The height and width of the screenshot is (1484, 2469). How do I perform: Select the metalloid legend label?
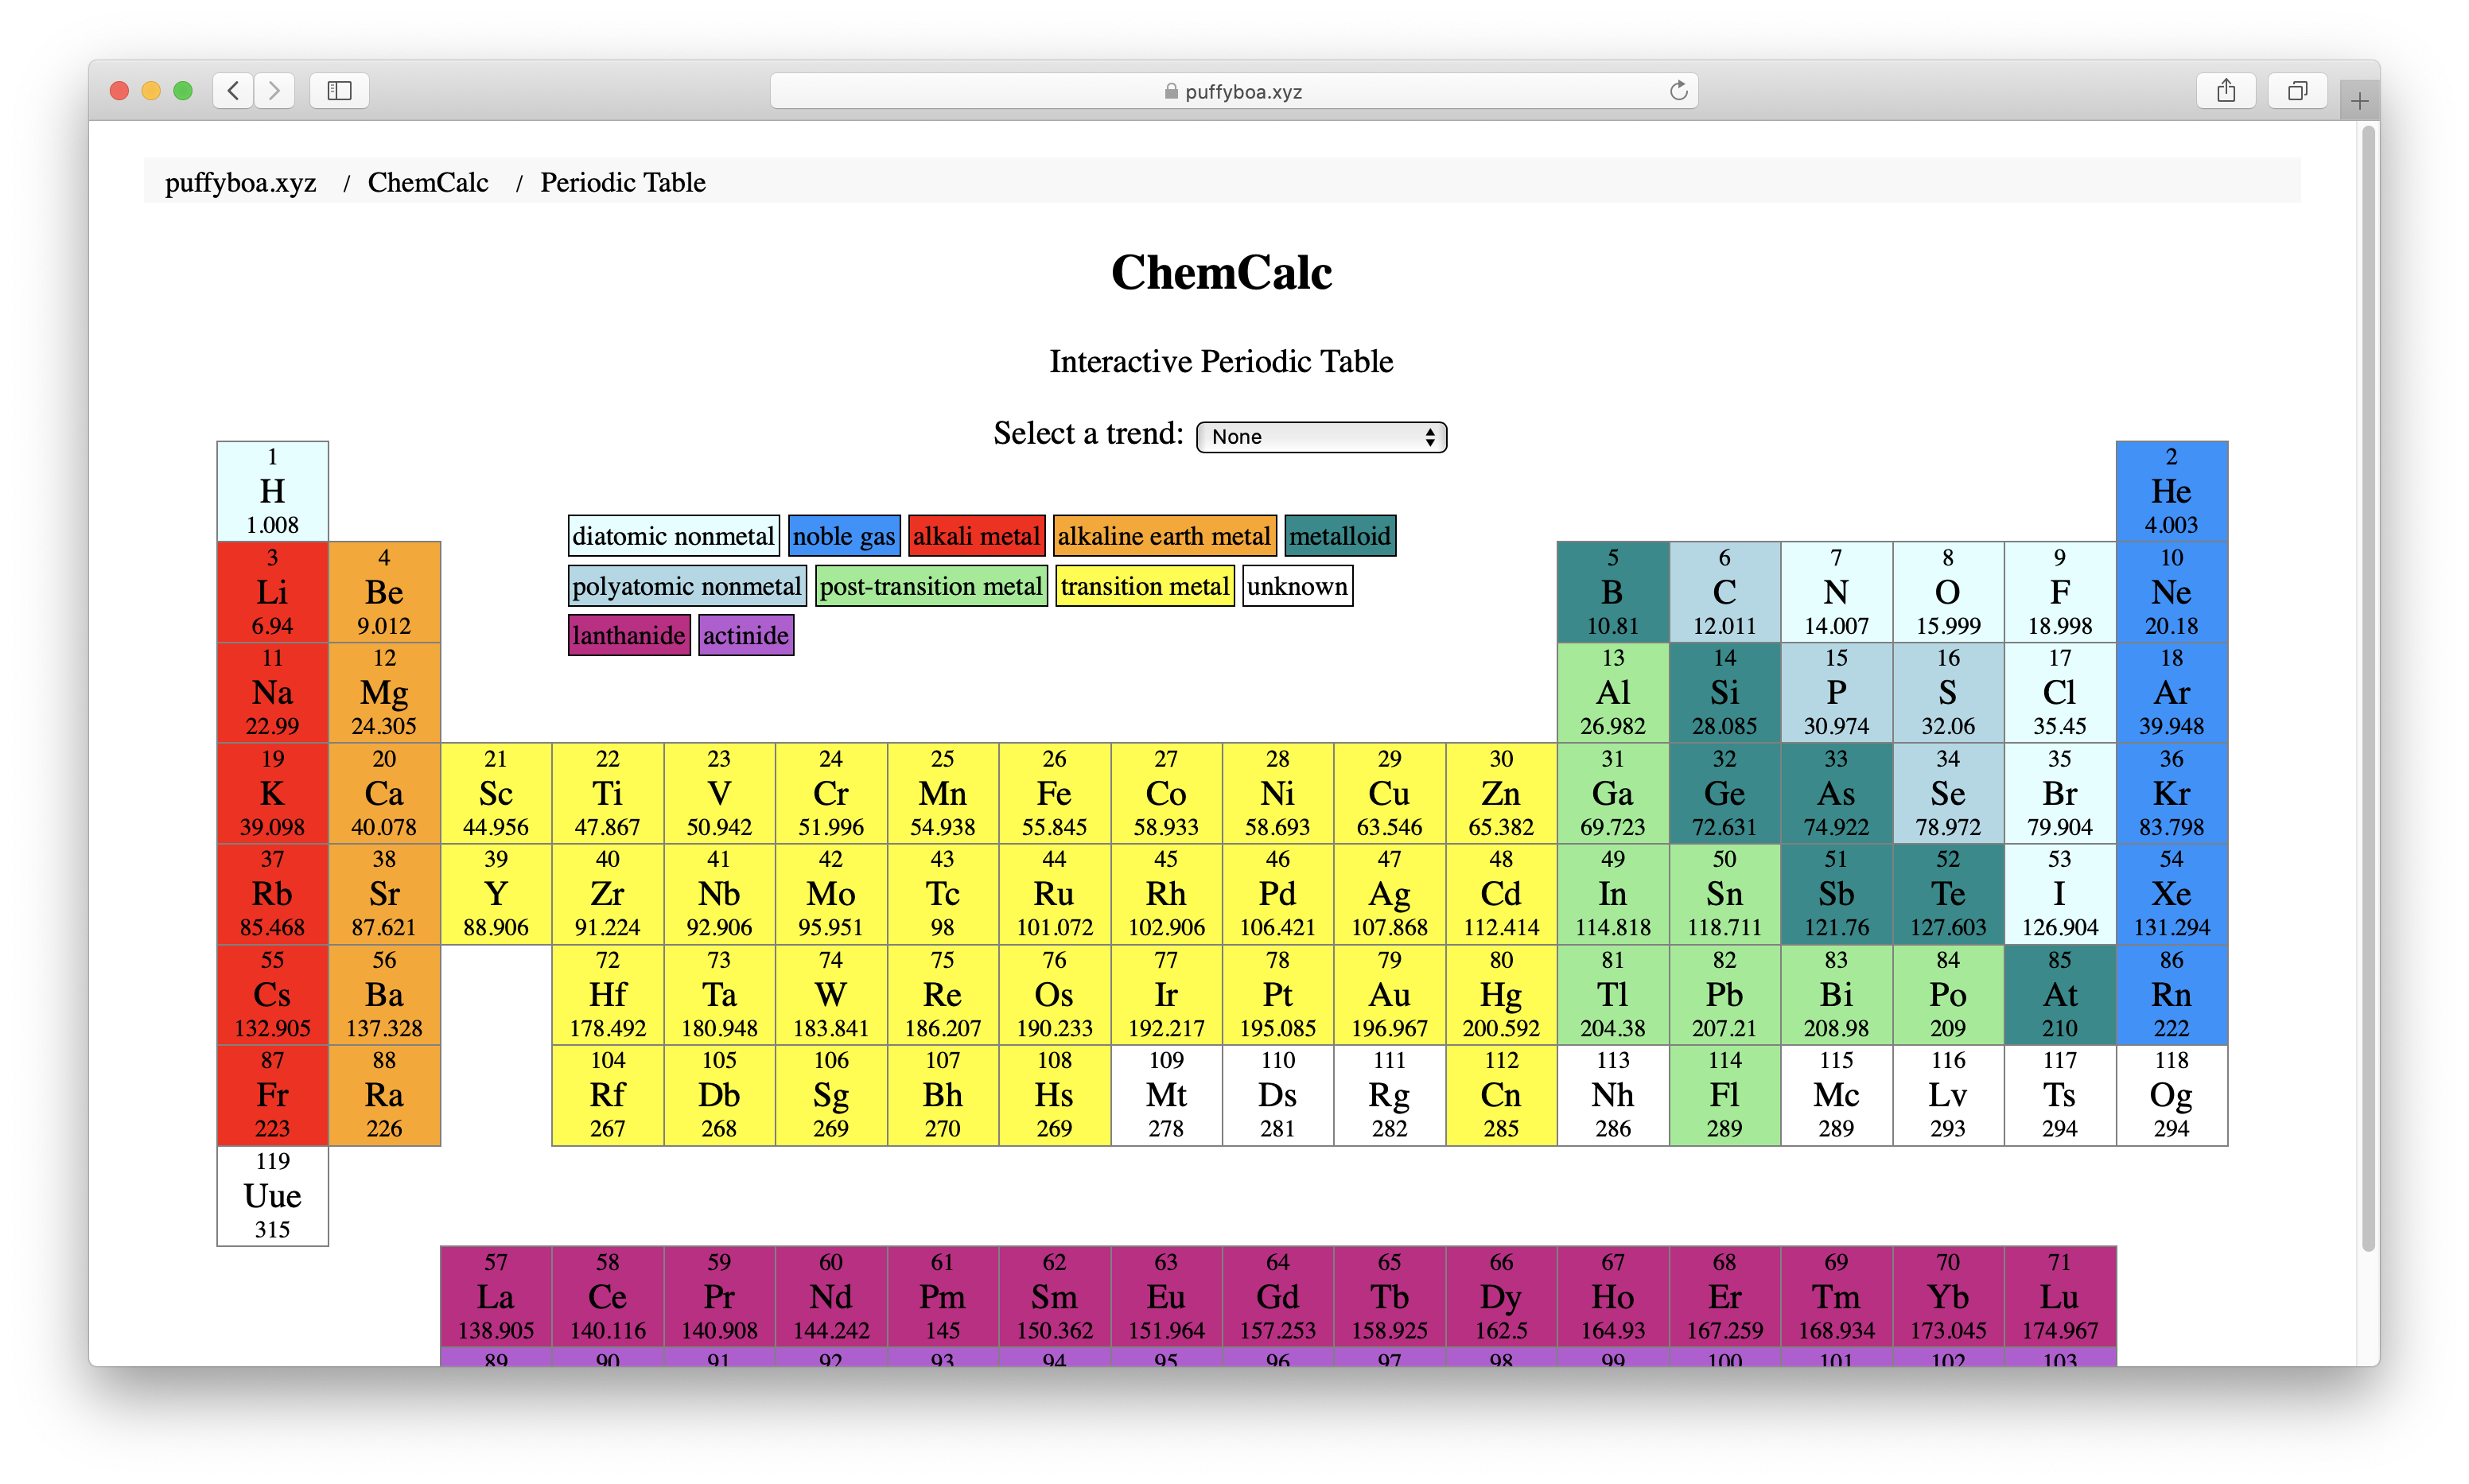click(1339, 536)
